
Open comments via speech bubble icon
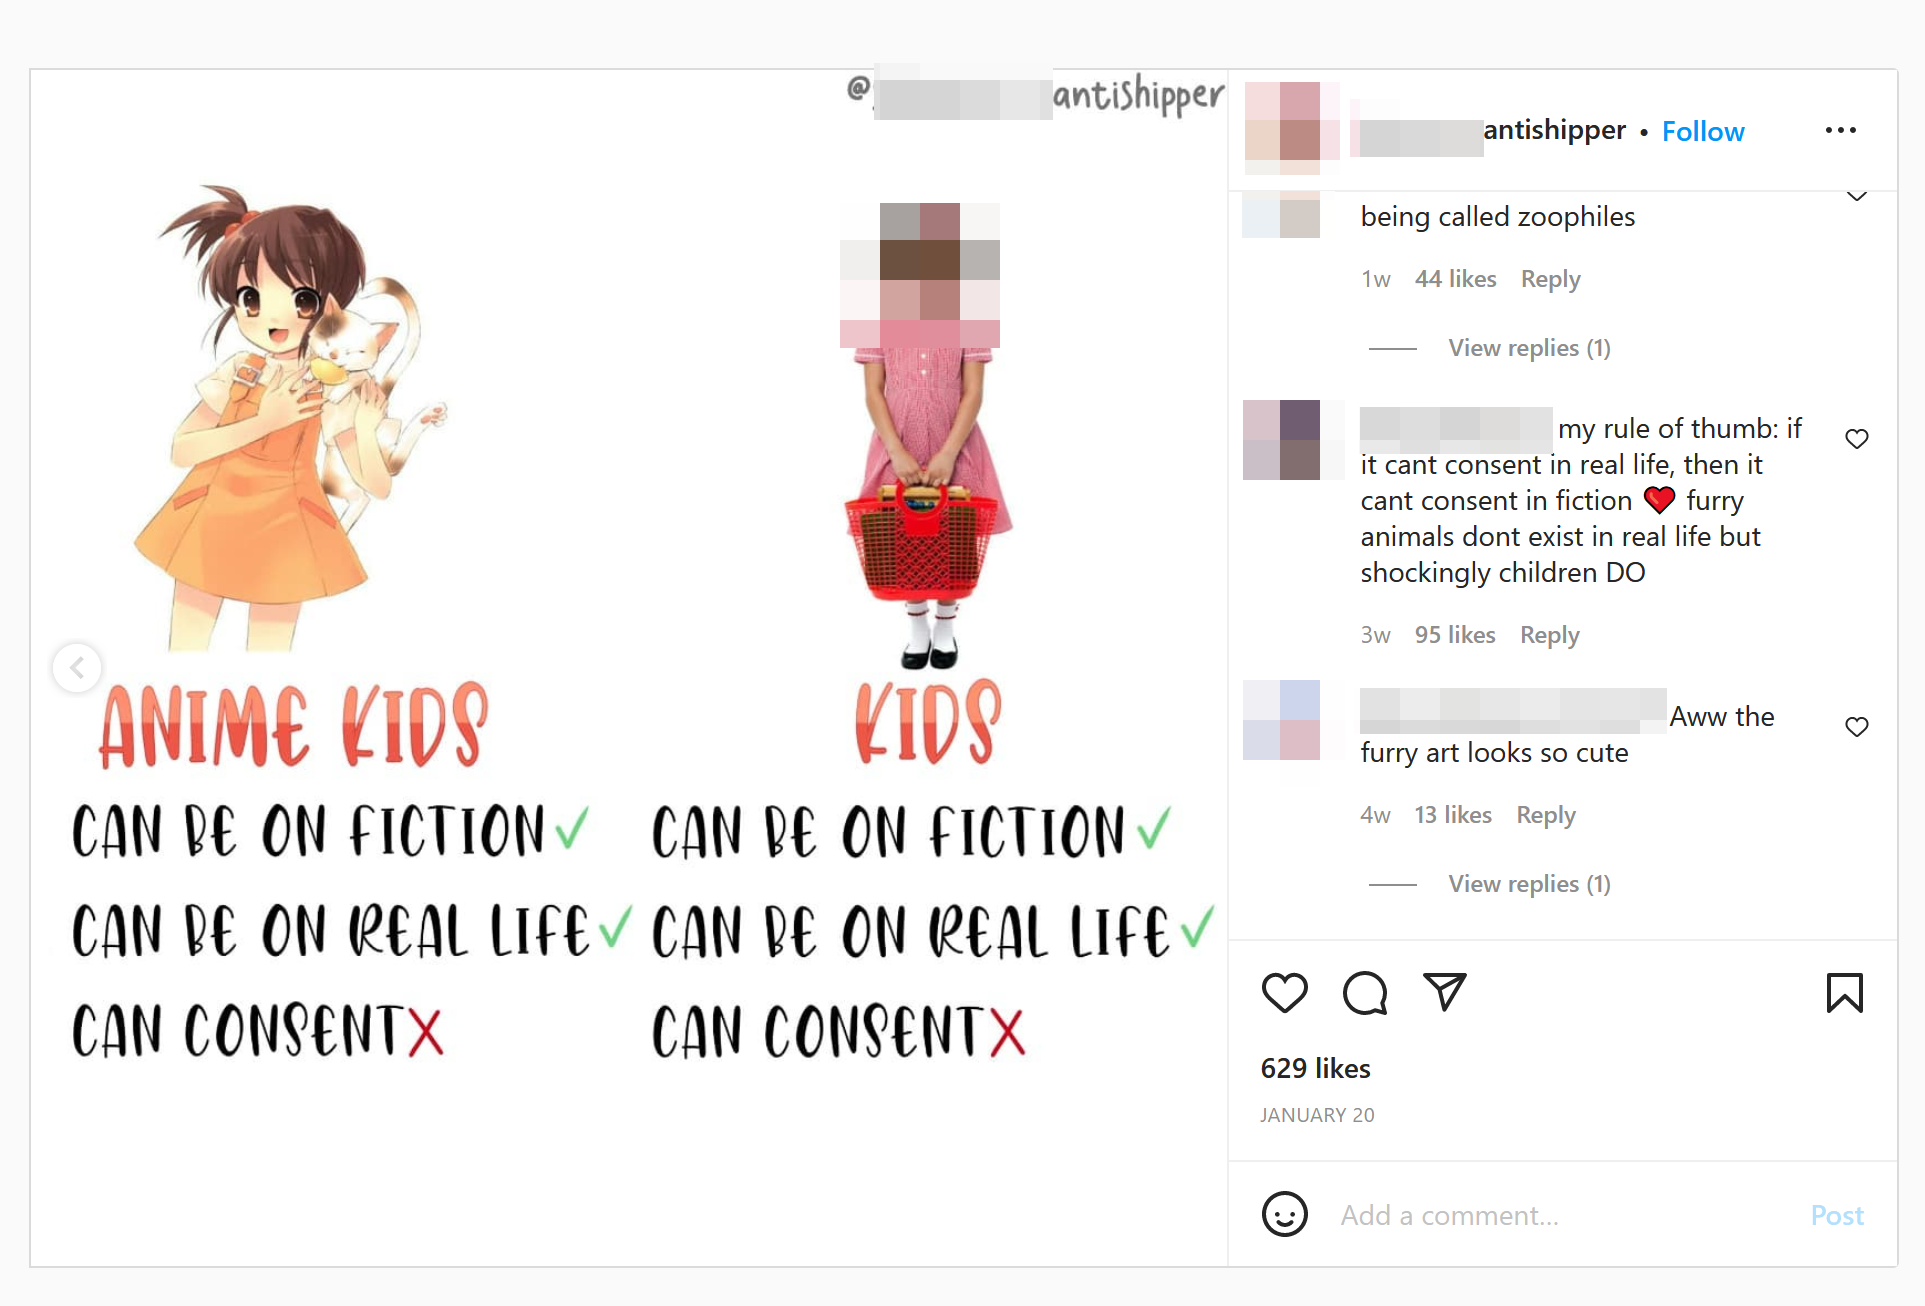coord(1365,993)
